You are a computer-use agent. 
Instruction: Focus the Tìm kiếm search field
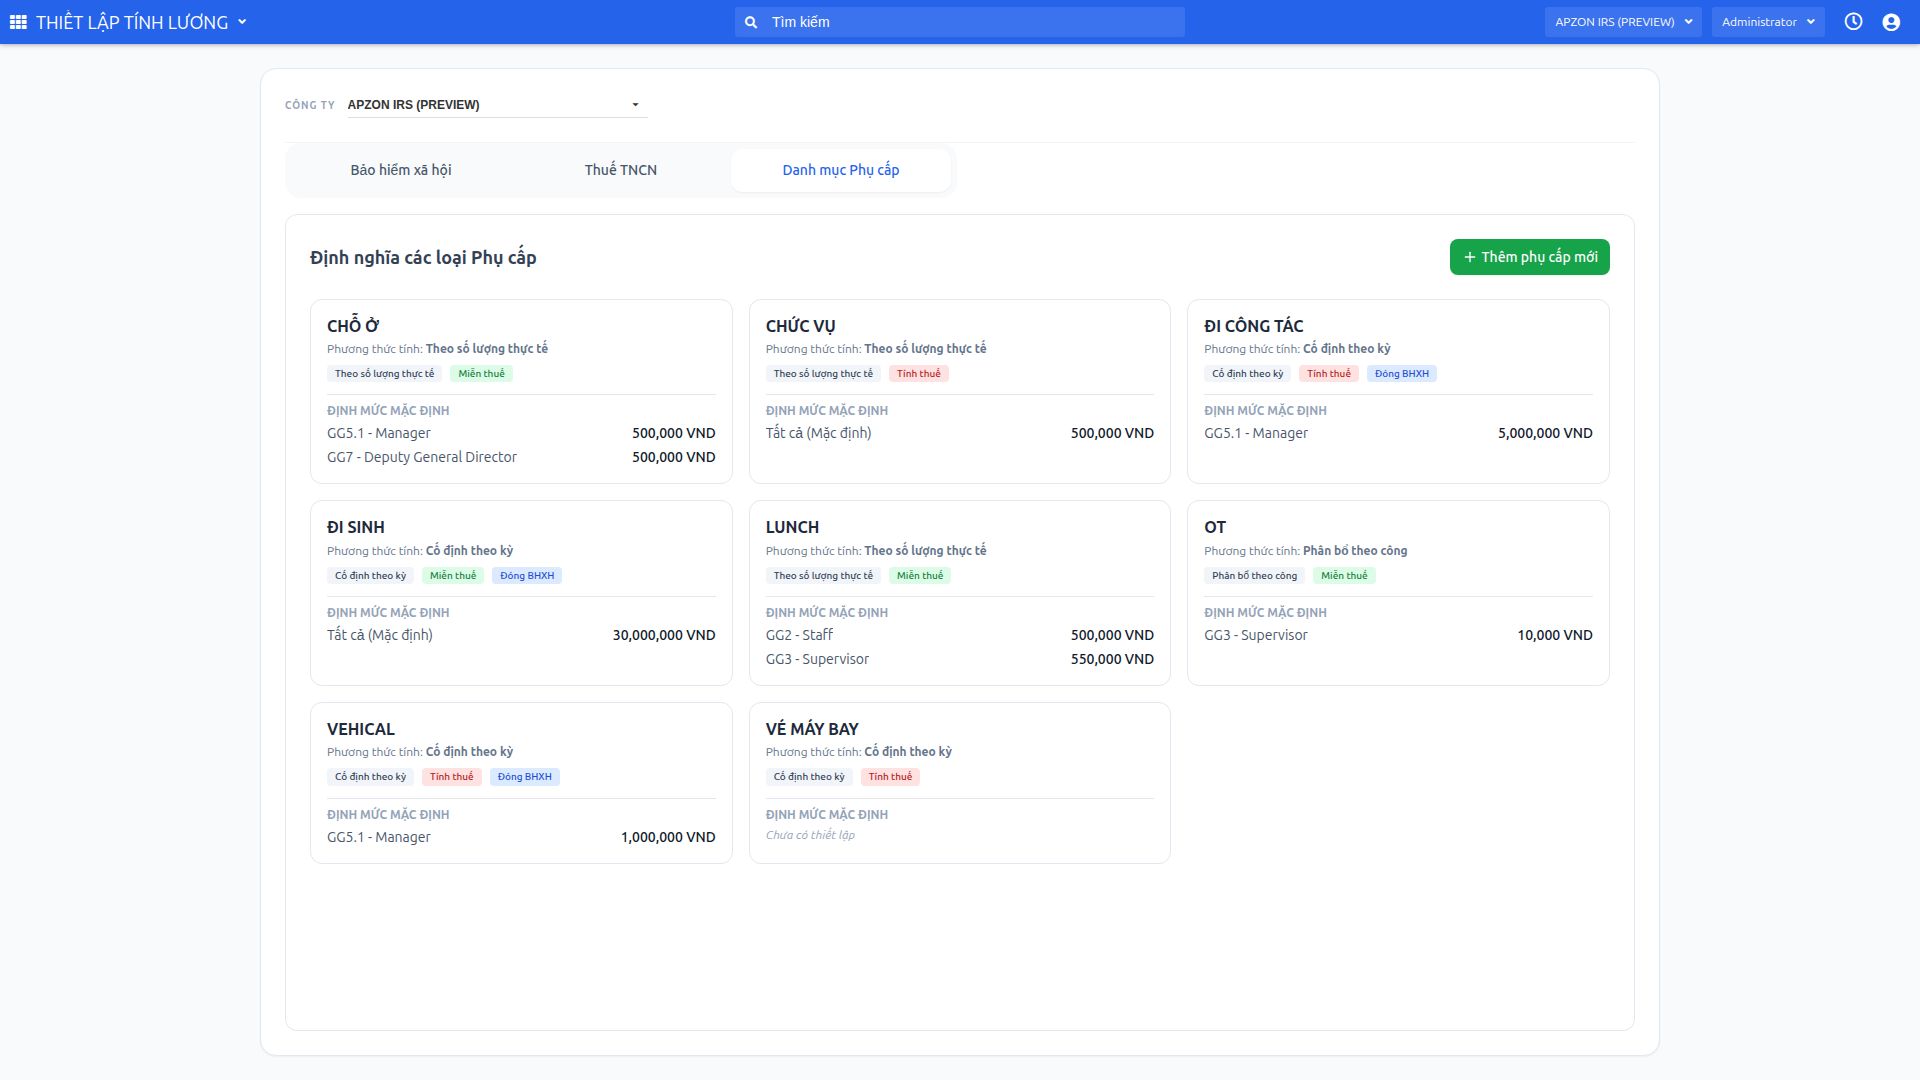click(x=960, y=22)
